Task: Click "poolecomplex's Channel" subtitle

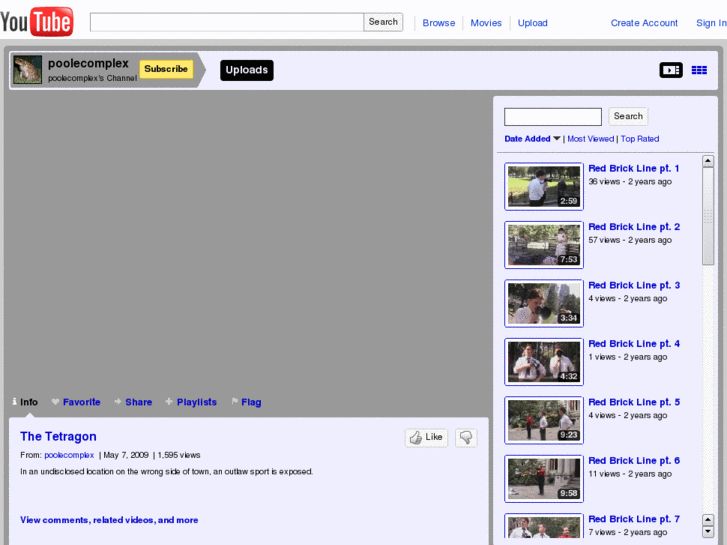Action: click(92, 78)
